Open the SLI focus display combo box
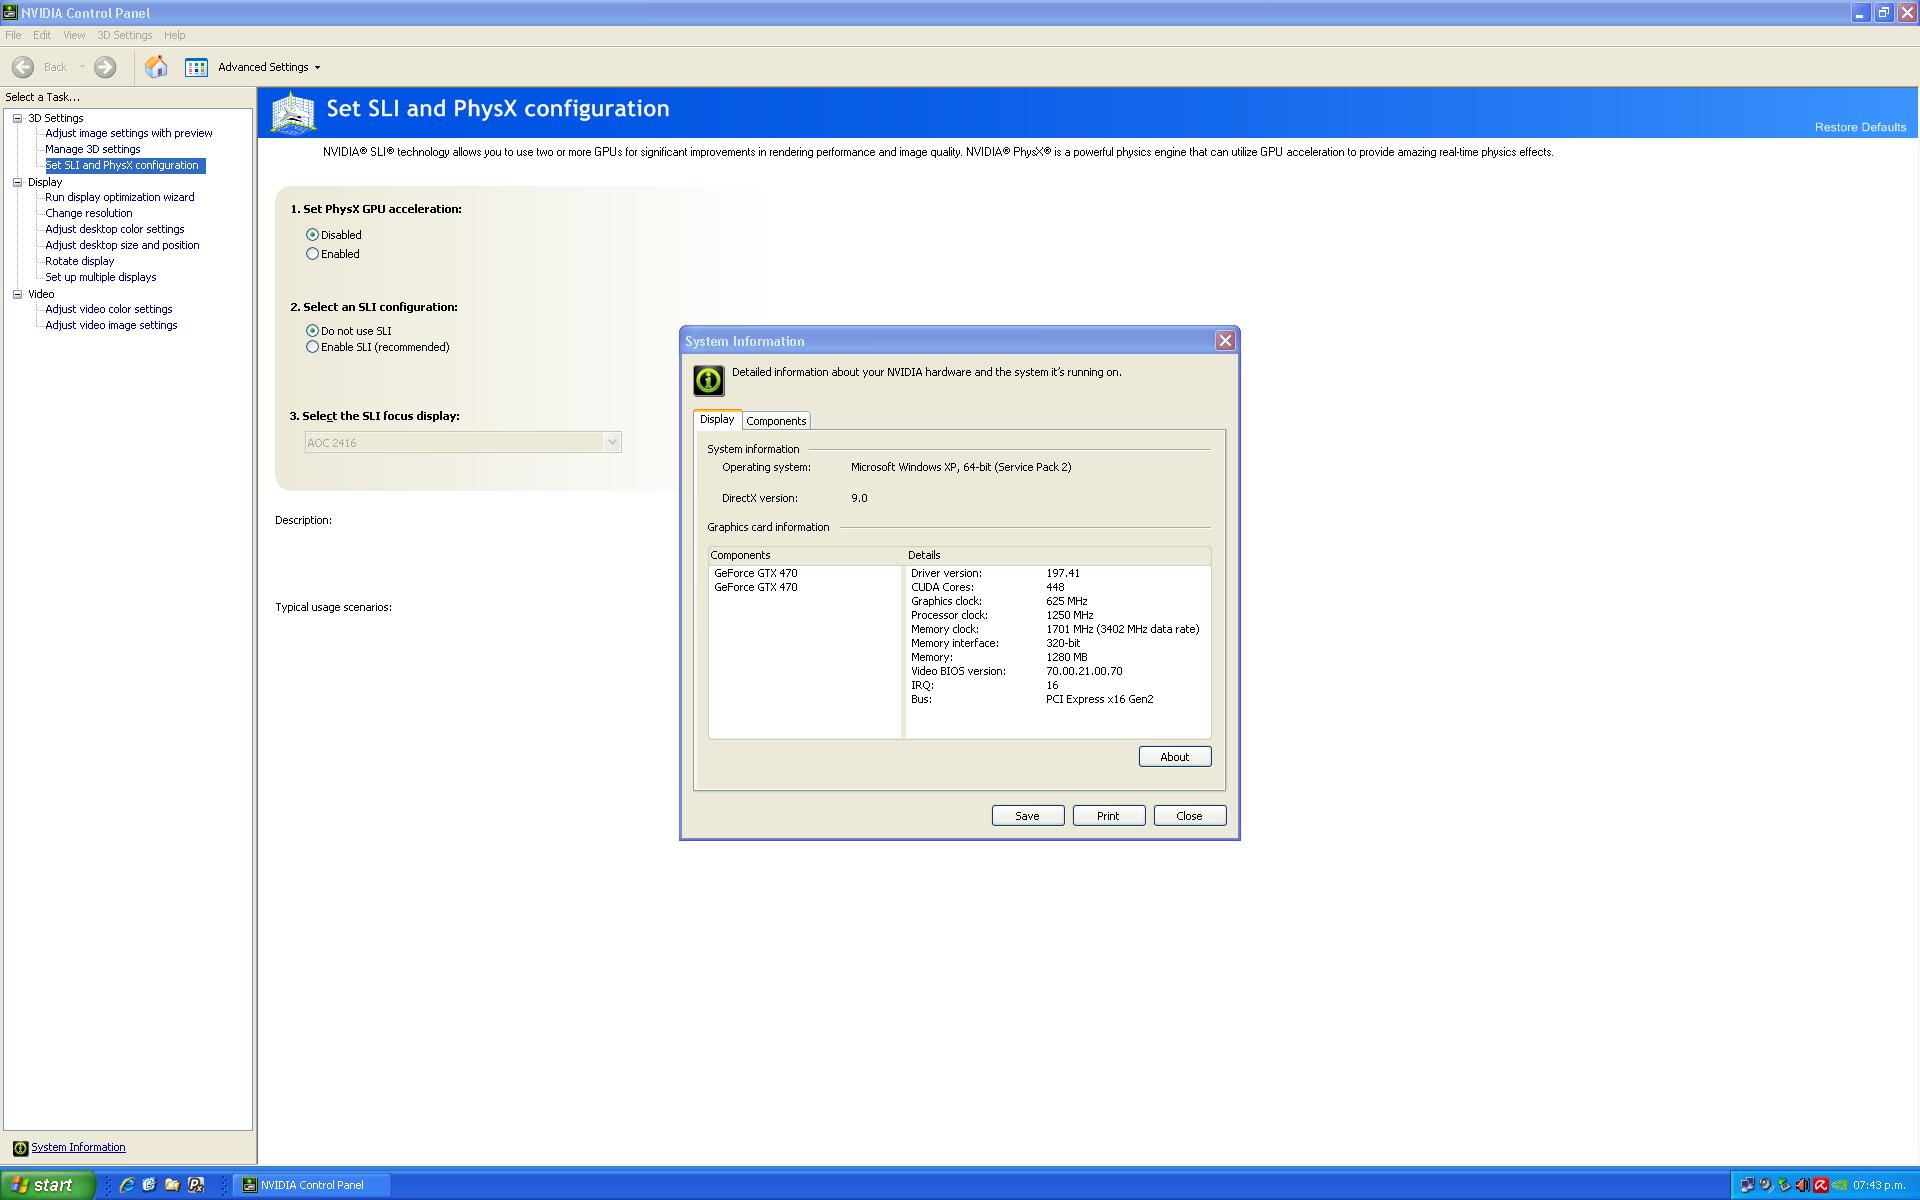1920x1200 pixels. point(612,442)
